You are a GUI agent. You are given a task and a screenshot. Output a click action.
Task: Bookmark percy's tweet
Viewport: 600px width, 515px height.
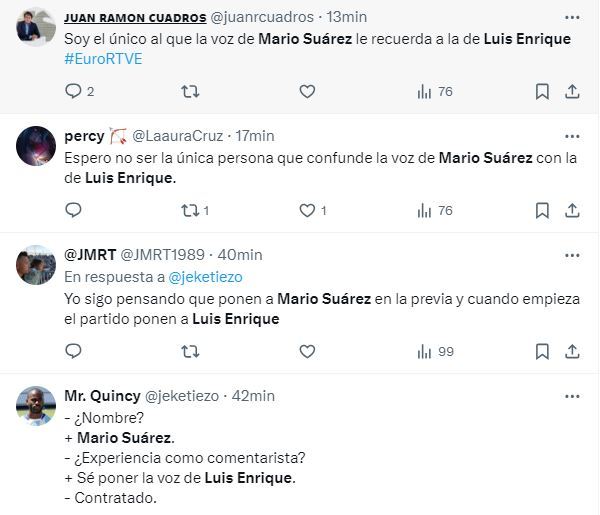coord(542,210)
